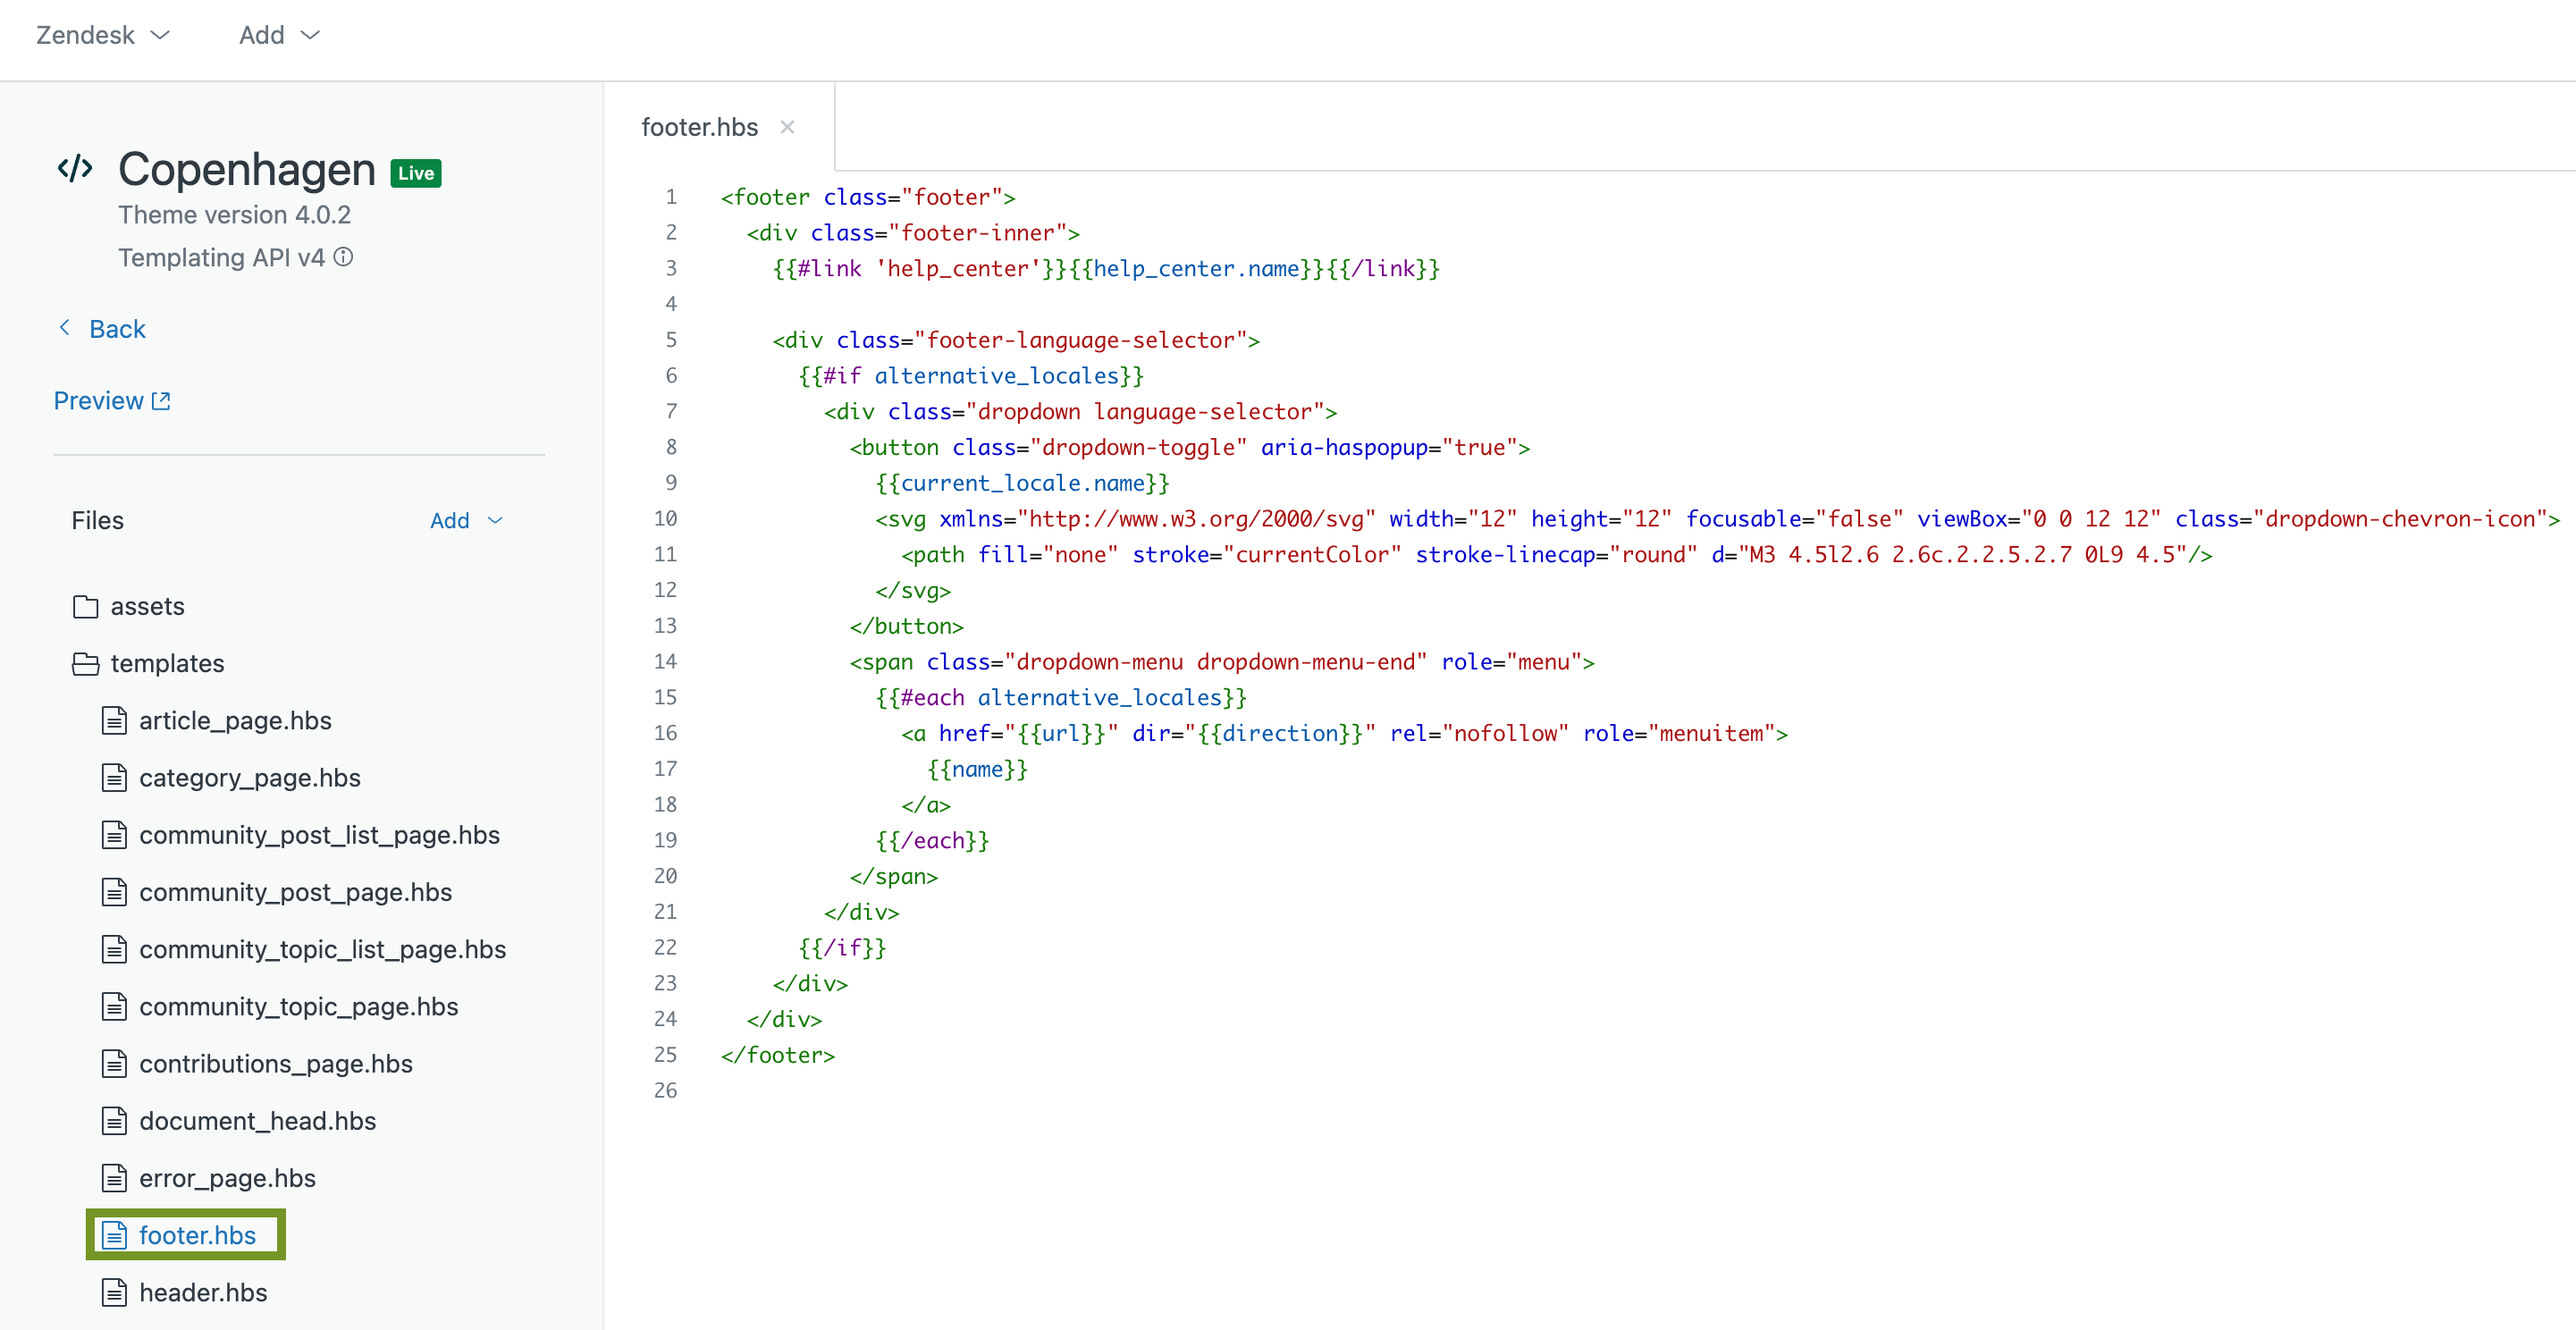Open community_topic_list_page.hbs file
Screen dimensions: 2576x1330
[322, 949]
